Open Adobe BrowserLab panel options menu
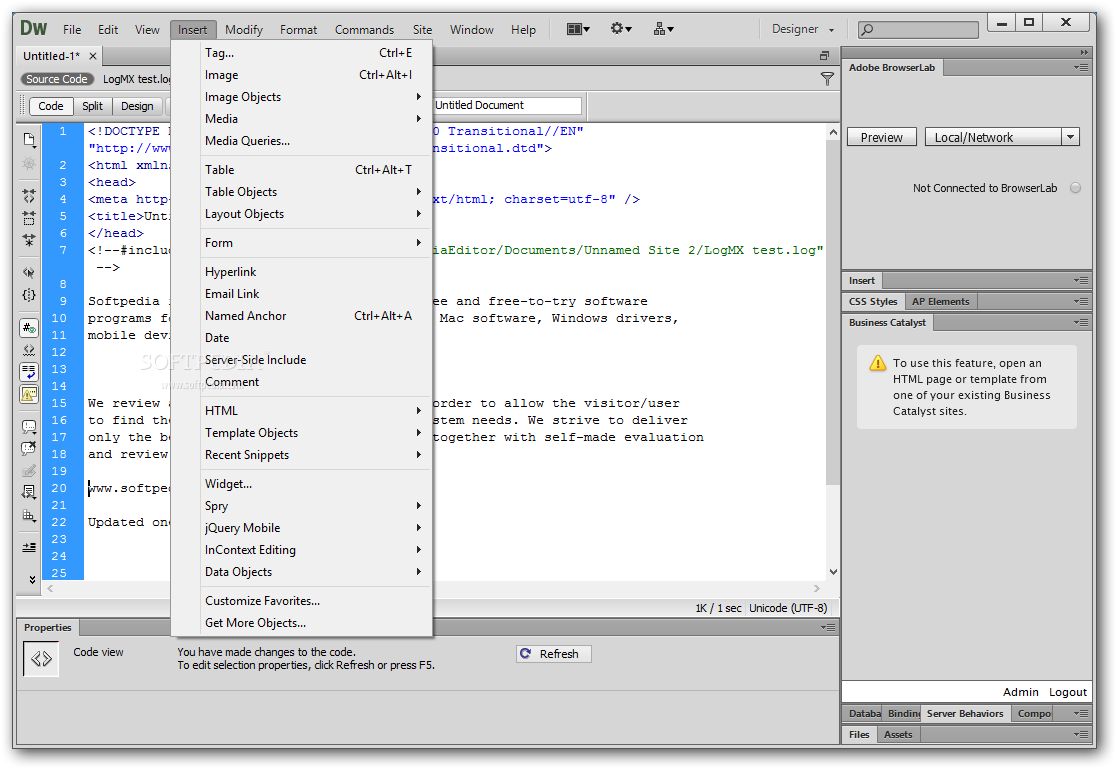1117x769 pixels. point(1081,68)
